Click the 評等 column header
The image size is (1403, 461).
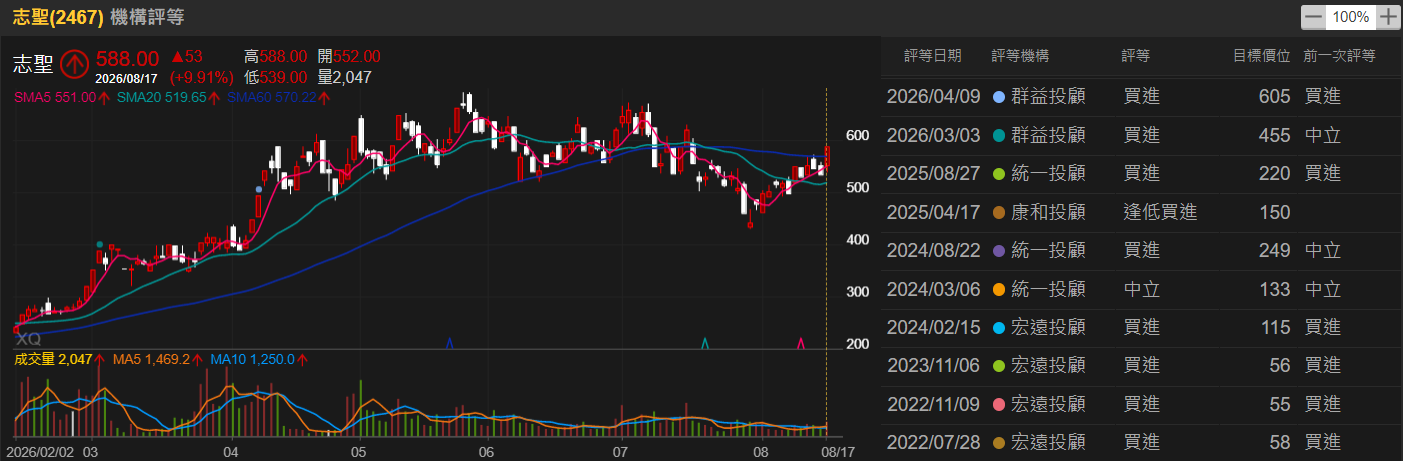pos(1135,56)
